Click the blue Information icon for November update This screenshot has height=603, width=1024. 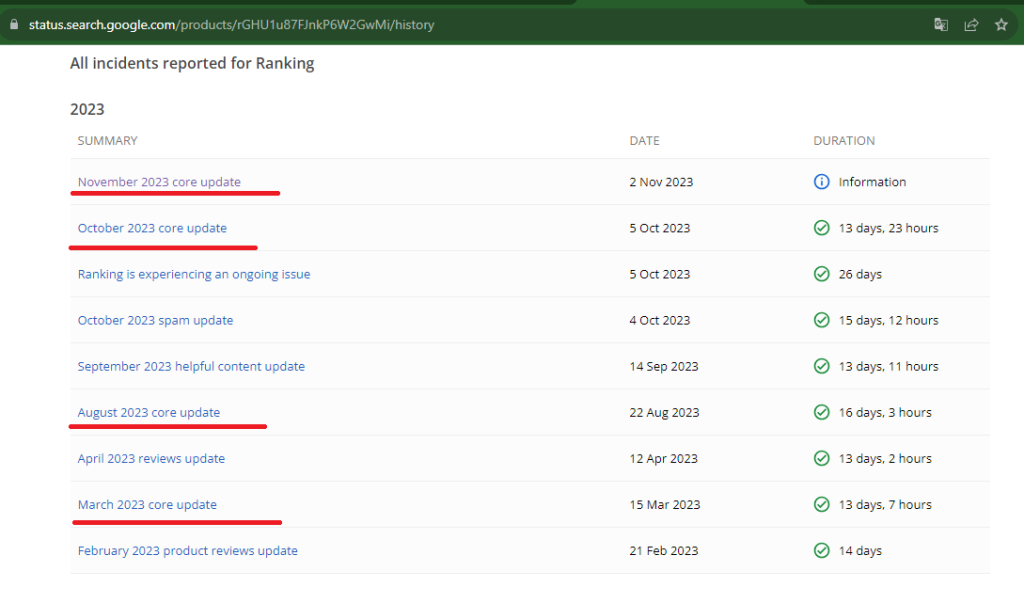tap(822, 182)
